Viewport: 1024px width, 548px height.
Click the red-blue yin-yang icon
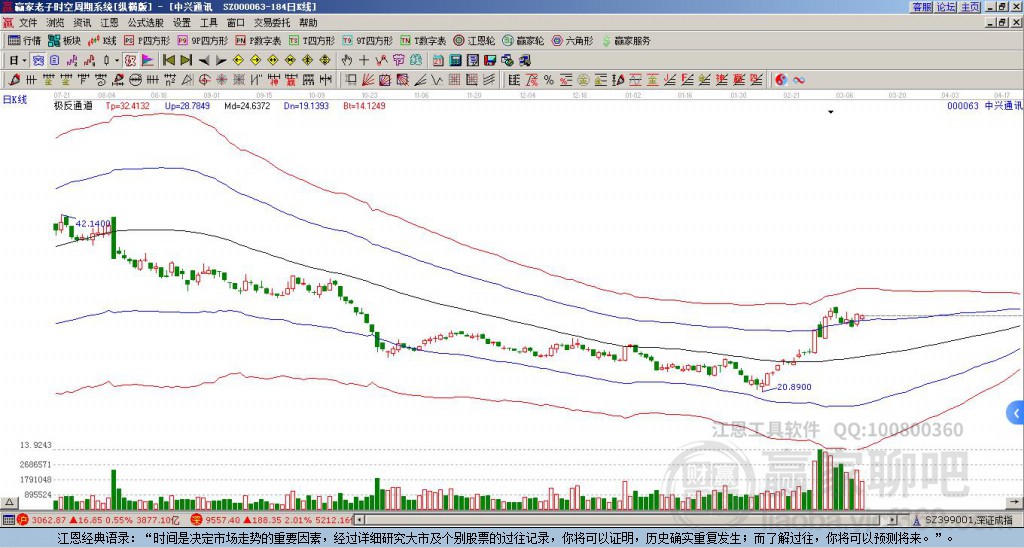781,80
